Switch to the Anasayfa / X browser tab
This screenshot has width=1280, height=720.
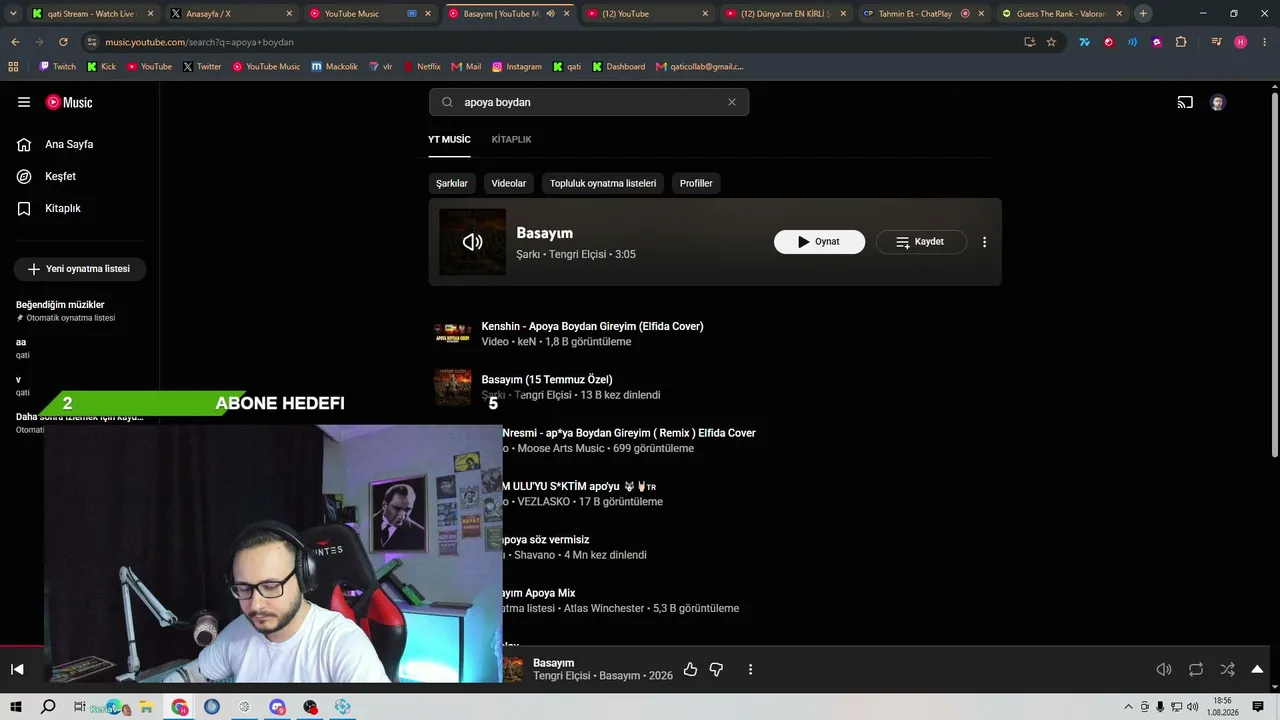click(230, 14)
